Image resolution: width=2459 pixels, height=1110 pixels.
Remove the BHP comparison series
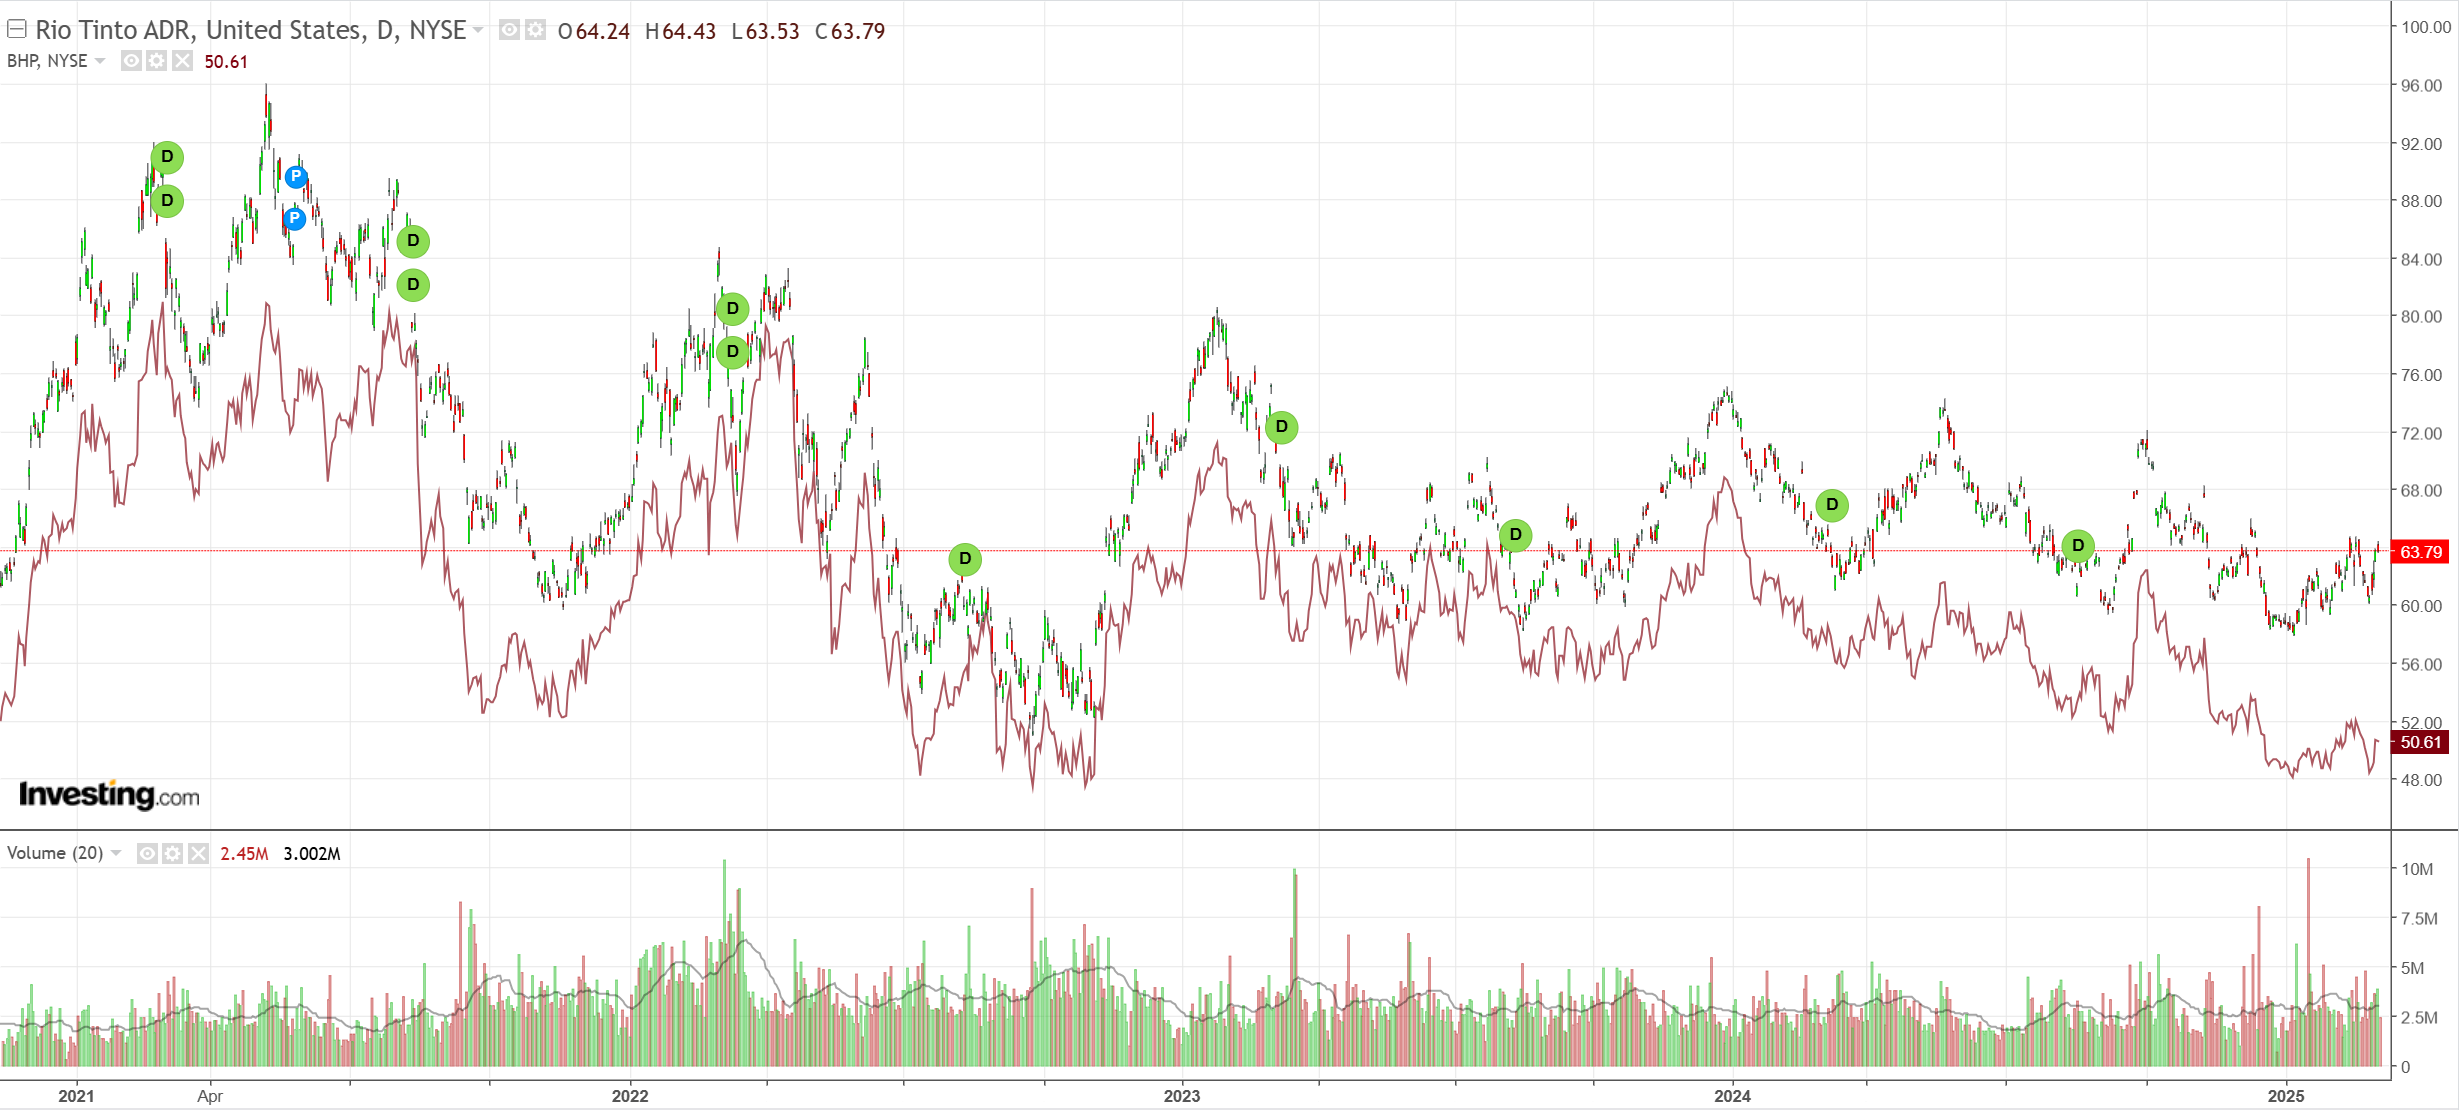tap(182, 61)
